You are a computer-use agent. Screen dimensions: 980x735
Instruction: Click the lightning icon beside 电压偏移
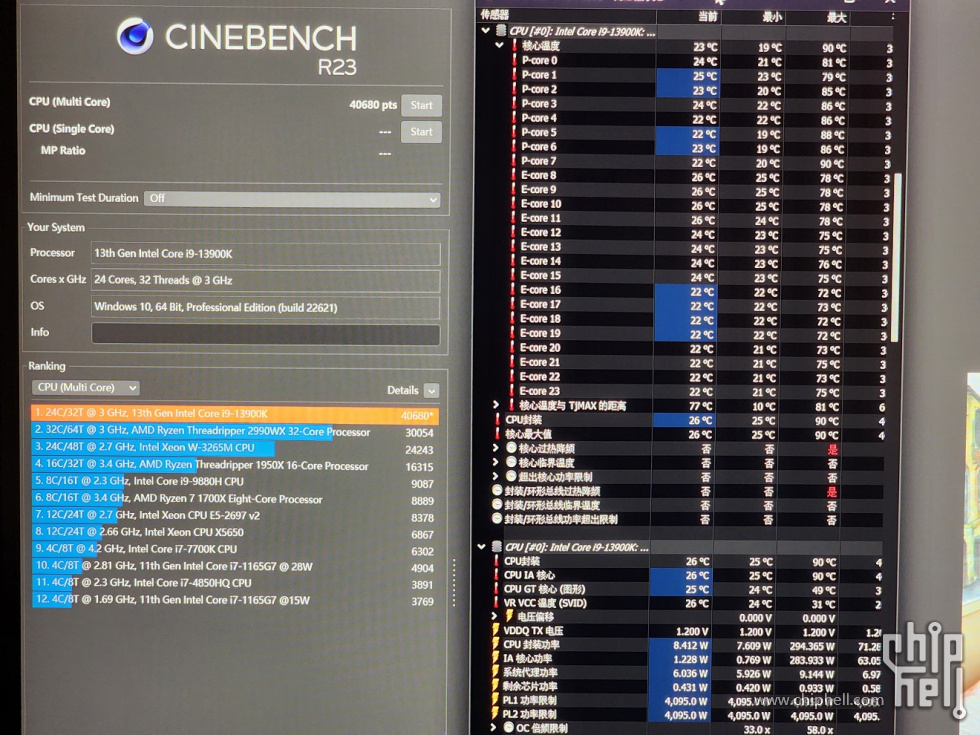[509, 616]
